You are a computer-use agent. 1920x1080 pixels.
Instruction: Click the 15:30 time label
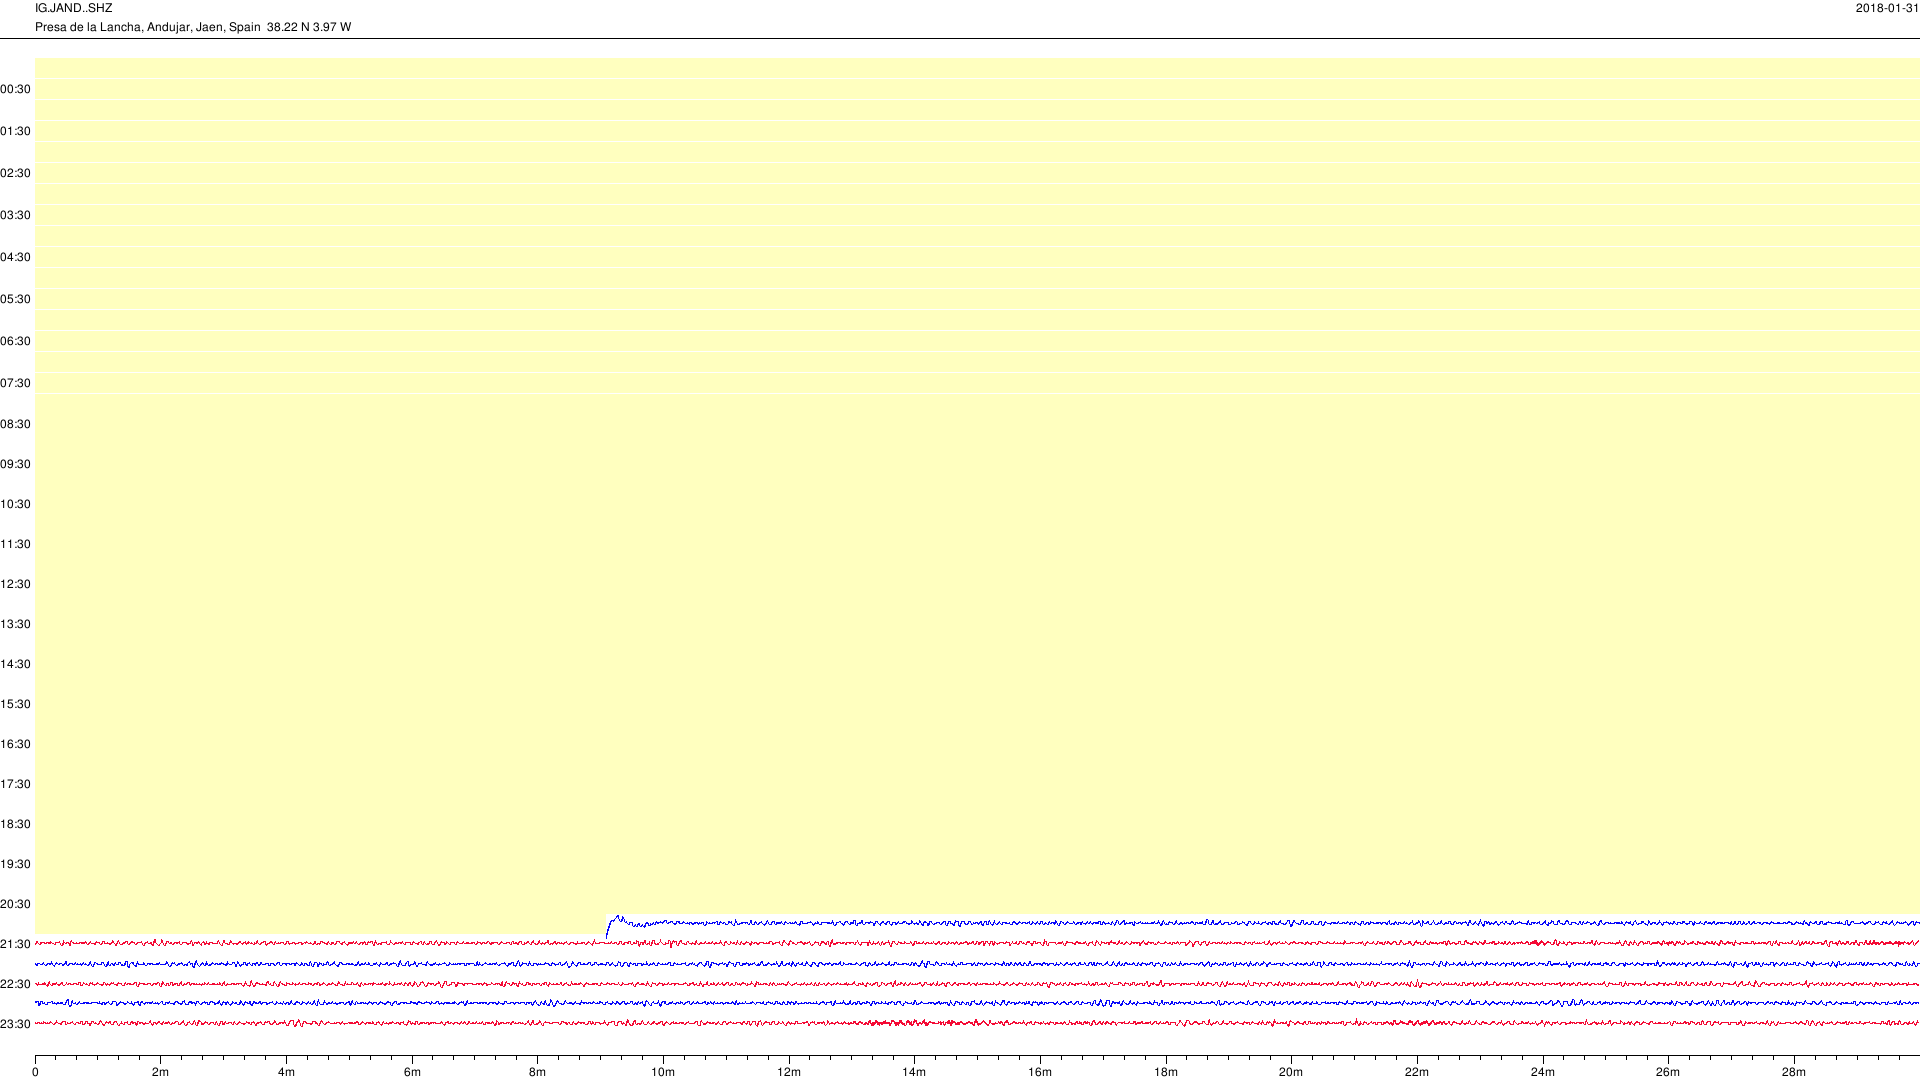[x=15, y=704]
